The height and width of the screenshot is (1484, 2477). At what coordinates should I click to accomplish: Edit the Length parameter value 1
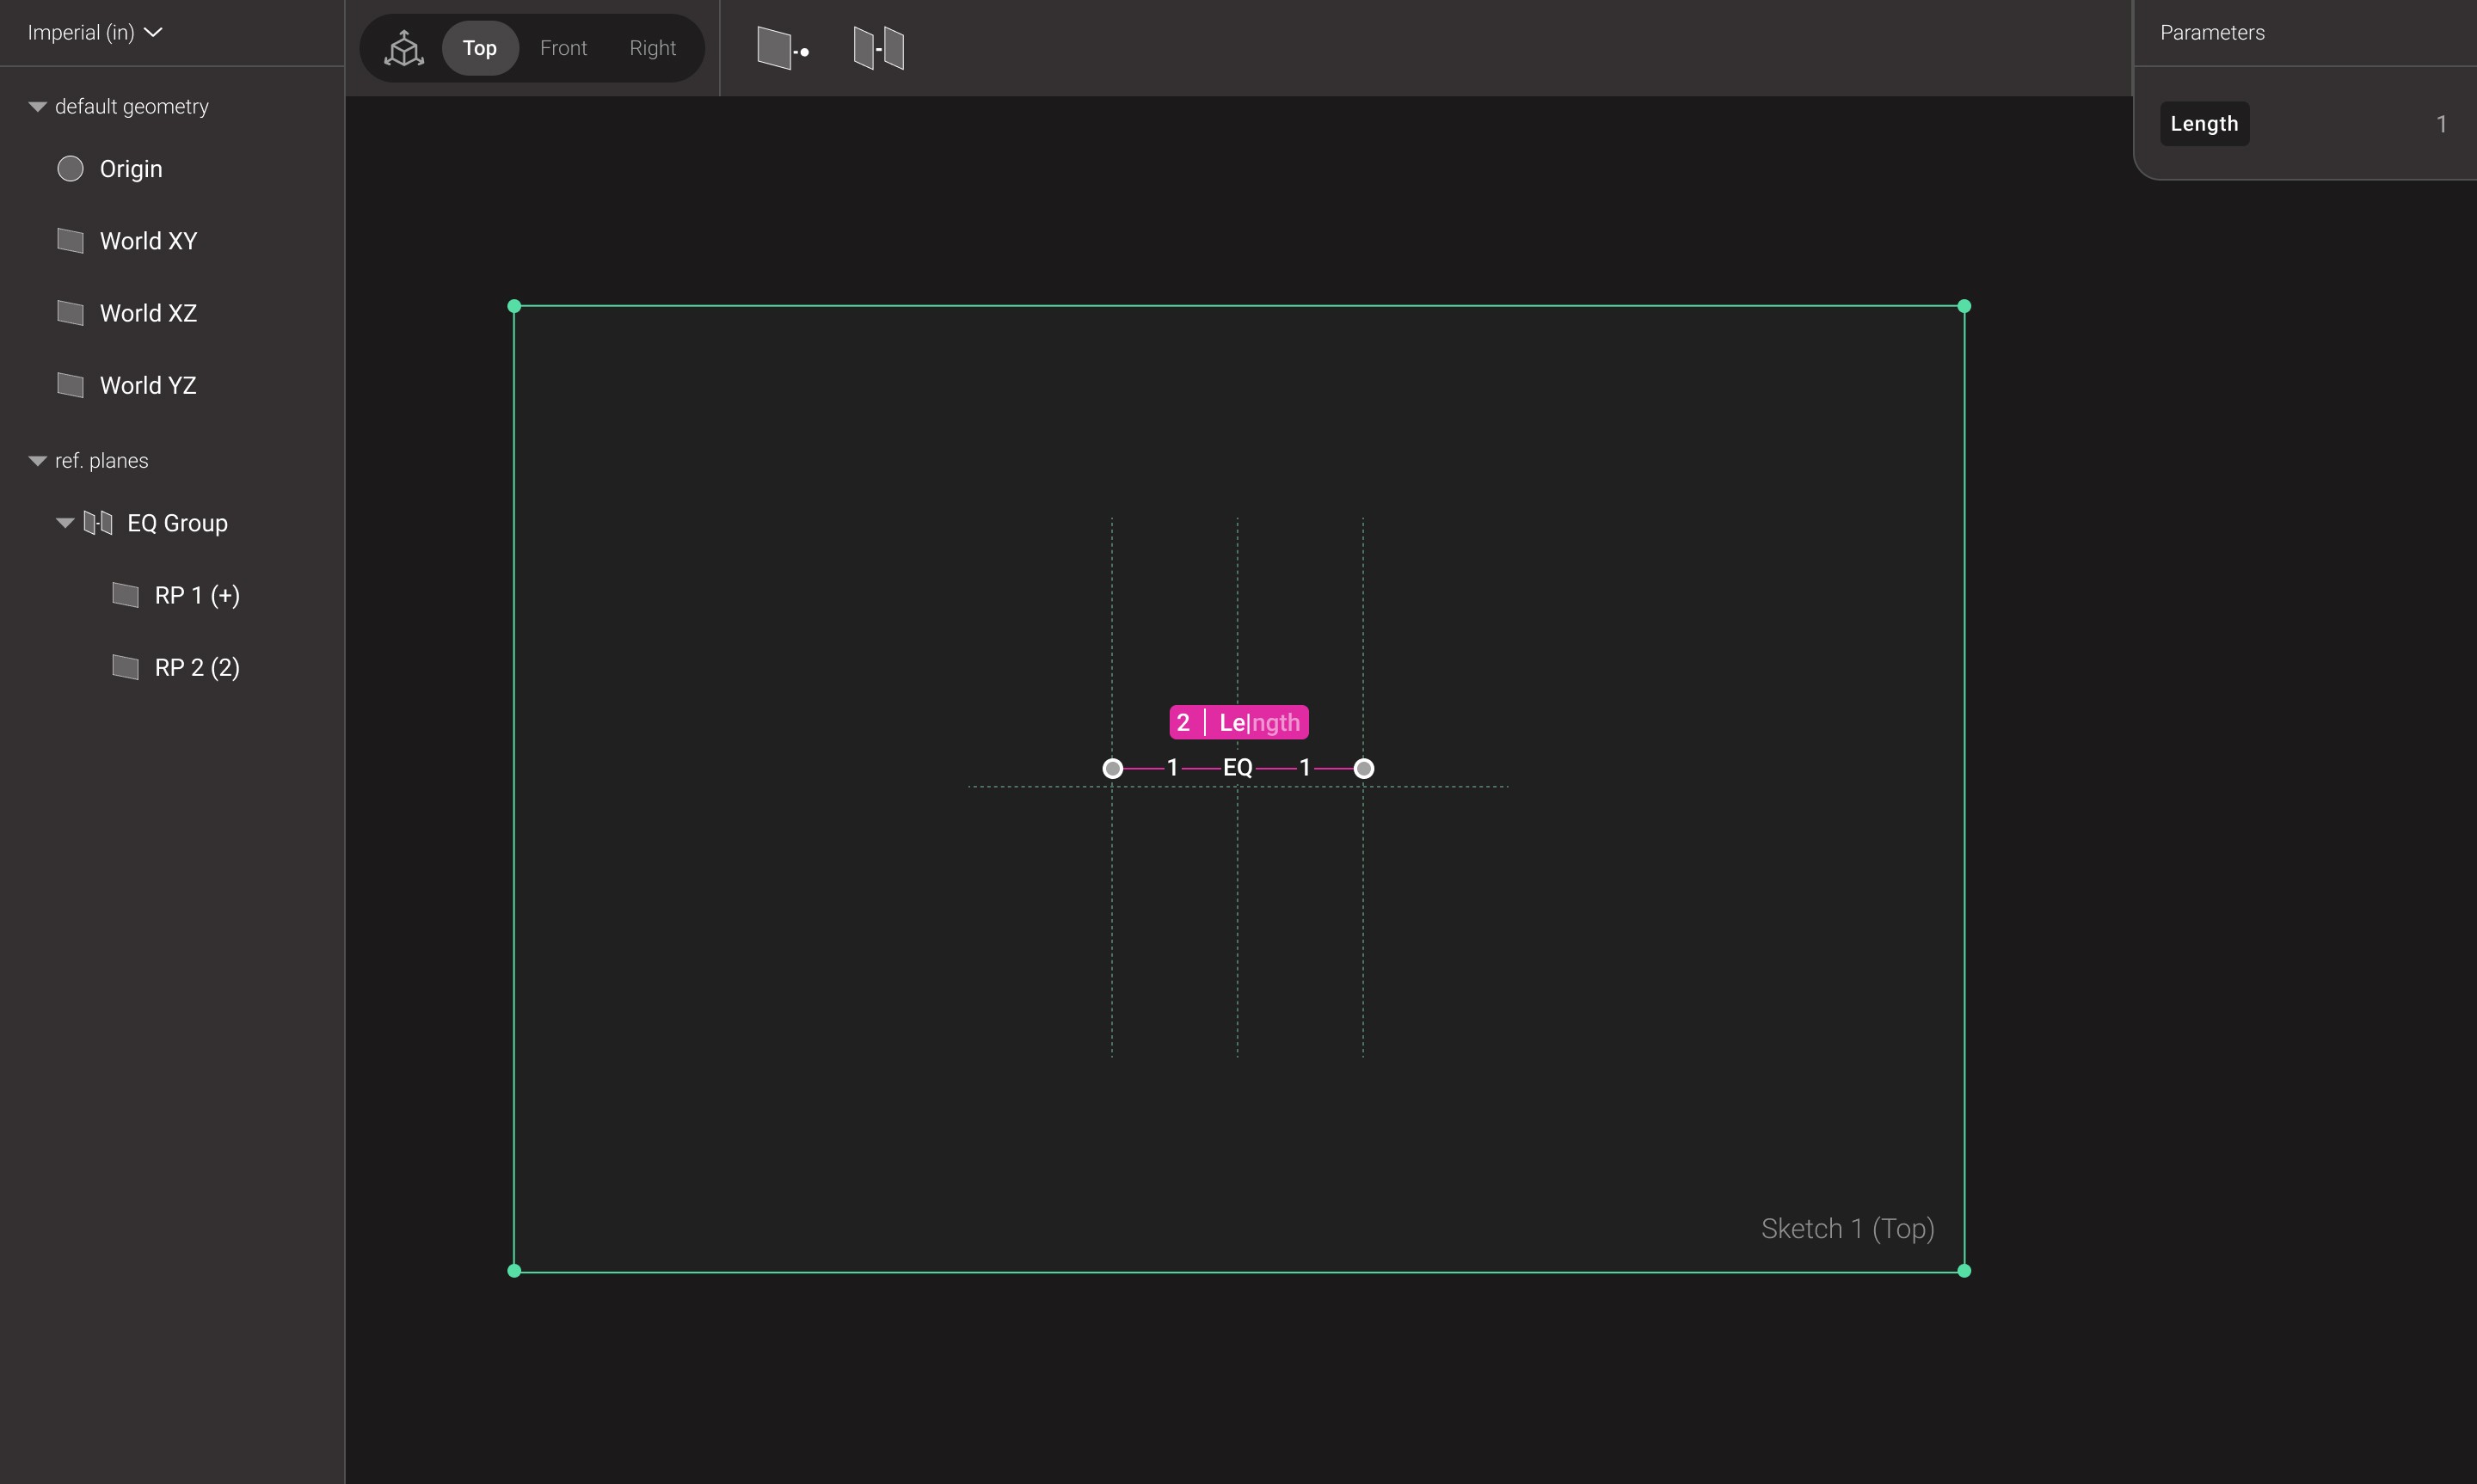[2441, 123]
